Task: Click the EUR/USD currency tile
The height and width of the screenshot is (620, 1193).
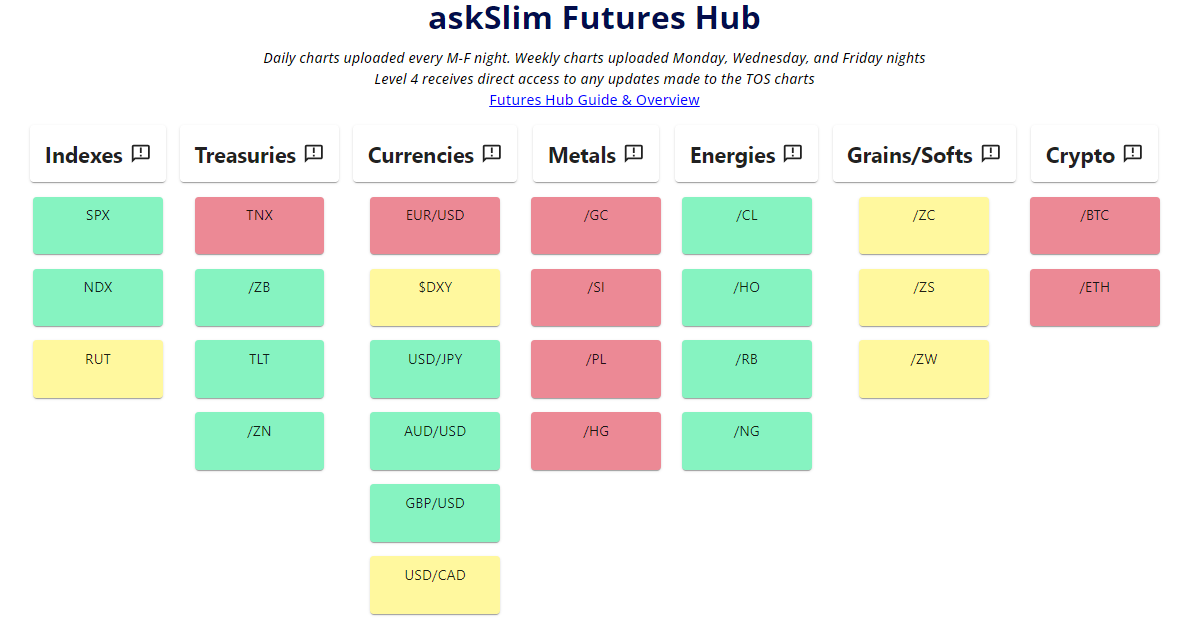Action: 434,225
